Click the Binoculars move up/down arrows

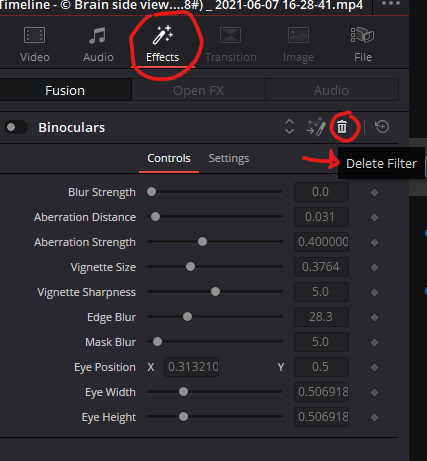pos(289,127)
